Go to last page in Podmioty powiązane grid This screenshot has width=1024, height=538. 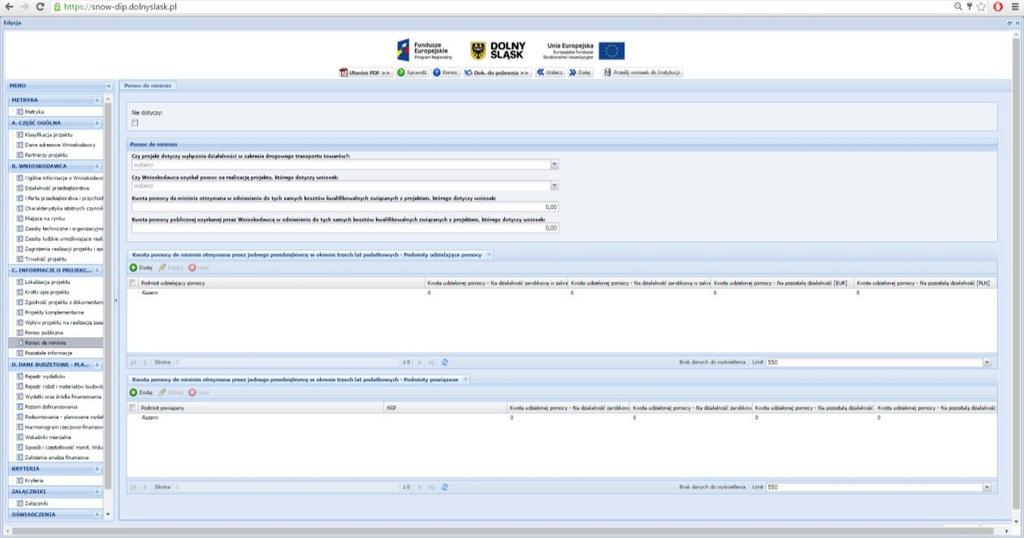431,487
